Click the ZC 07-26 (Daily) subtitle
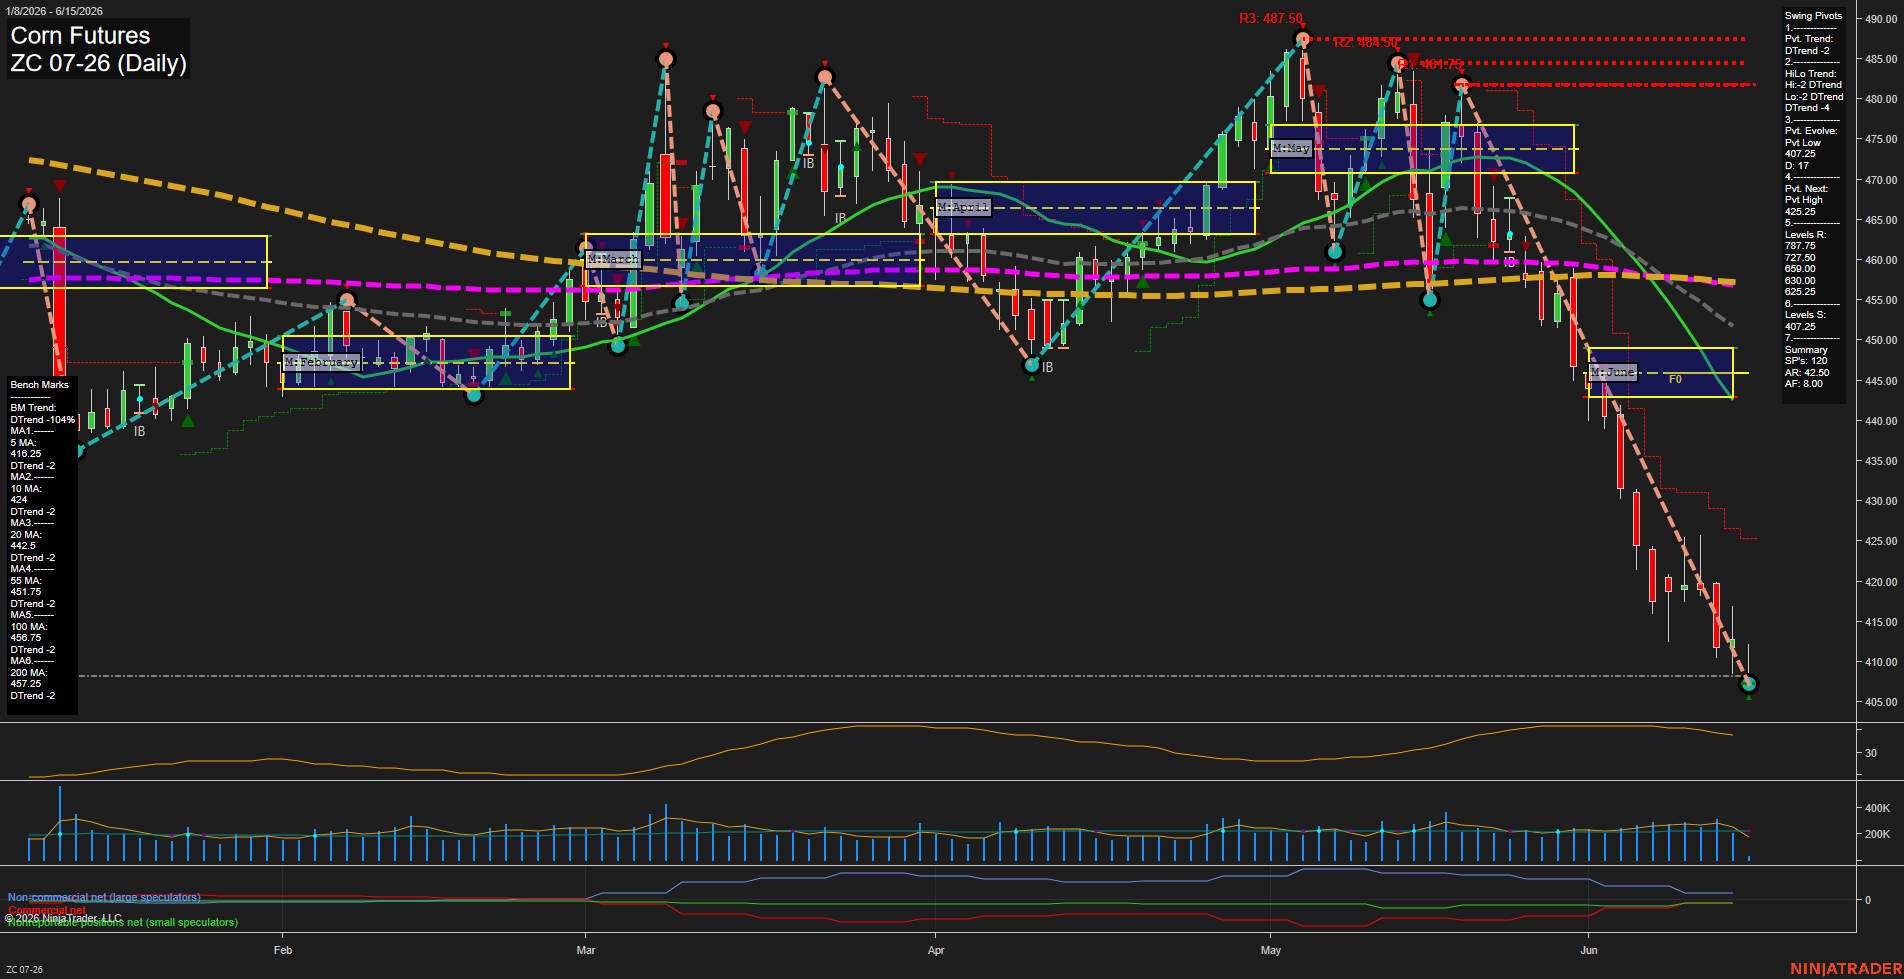This screenshot has height=979, width=1904. [98, 64]
